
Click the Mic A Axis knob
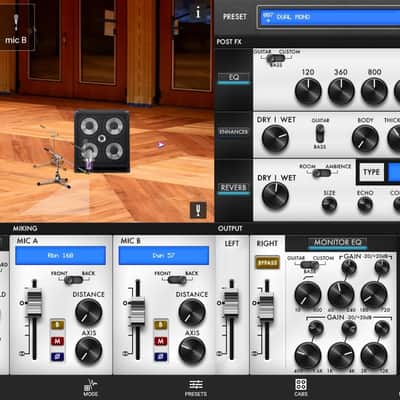88,350
